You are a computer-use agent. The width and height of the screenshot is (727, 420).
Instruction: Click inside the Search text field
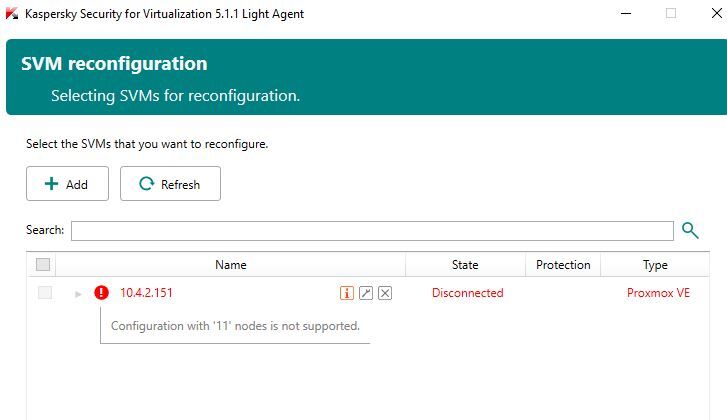tap(372, 231)
